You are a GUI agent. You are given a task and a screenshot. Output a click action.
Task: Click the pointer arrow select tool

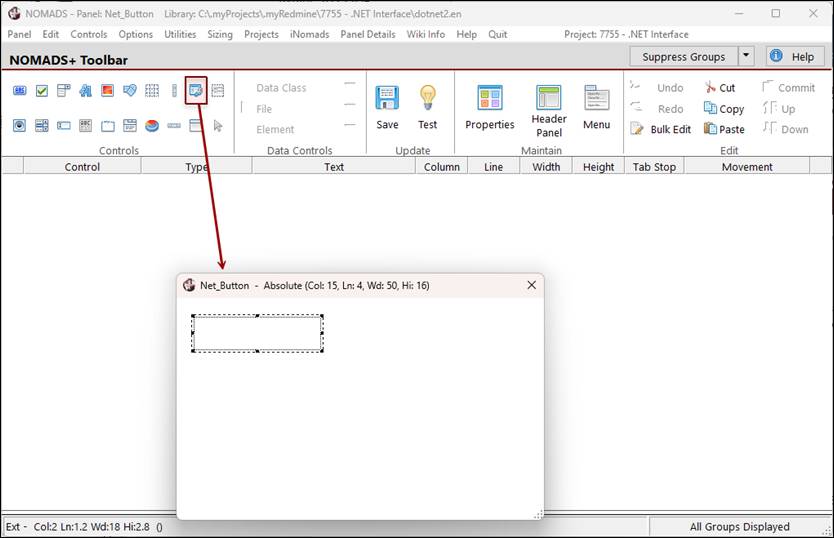coord(218,126)
